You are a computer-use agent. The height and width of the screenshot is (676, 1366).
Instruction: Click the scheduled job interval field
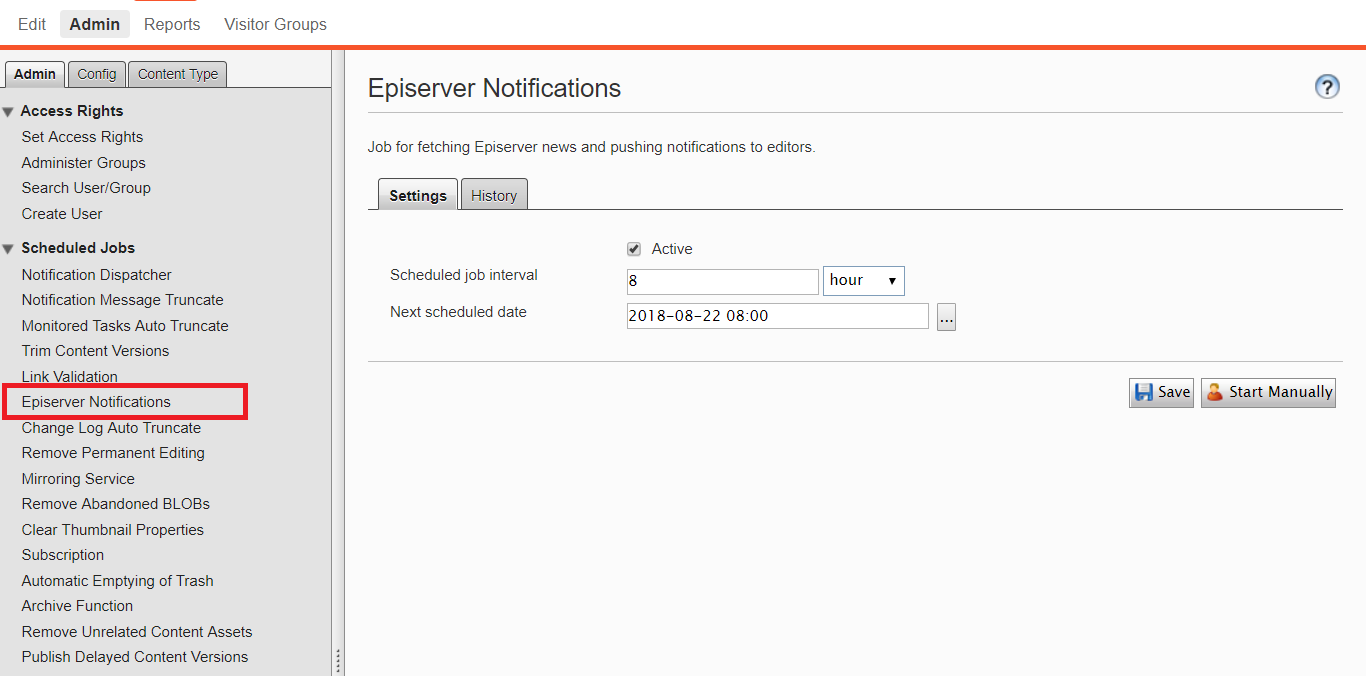point(723,282)
